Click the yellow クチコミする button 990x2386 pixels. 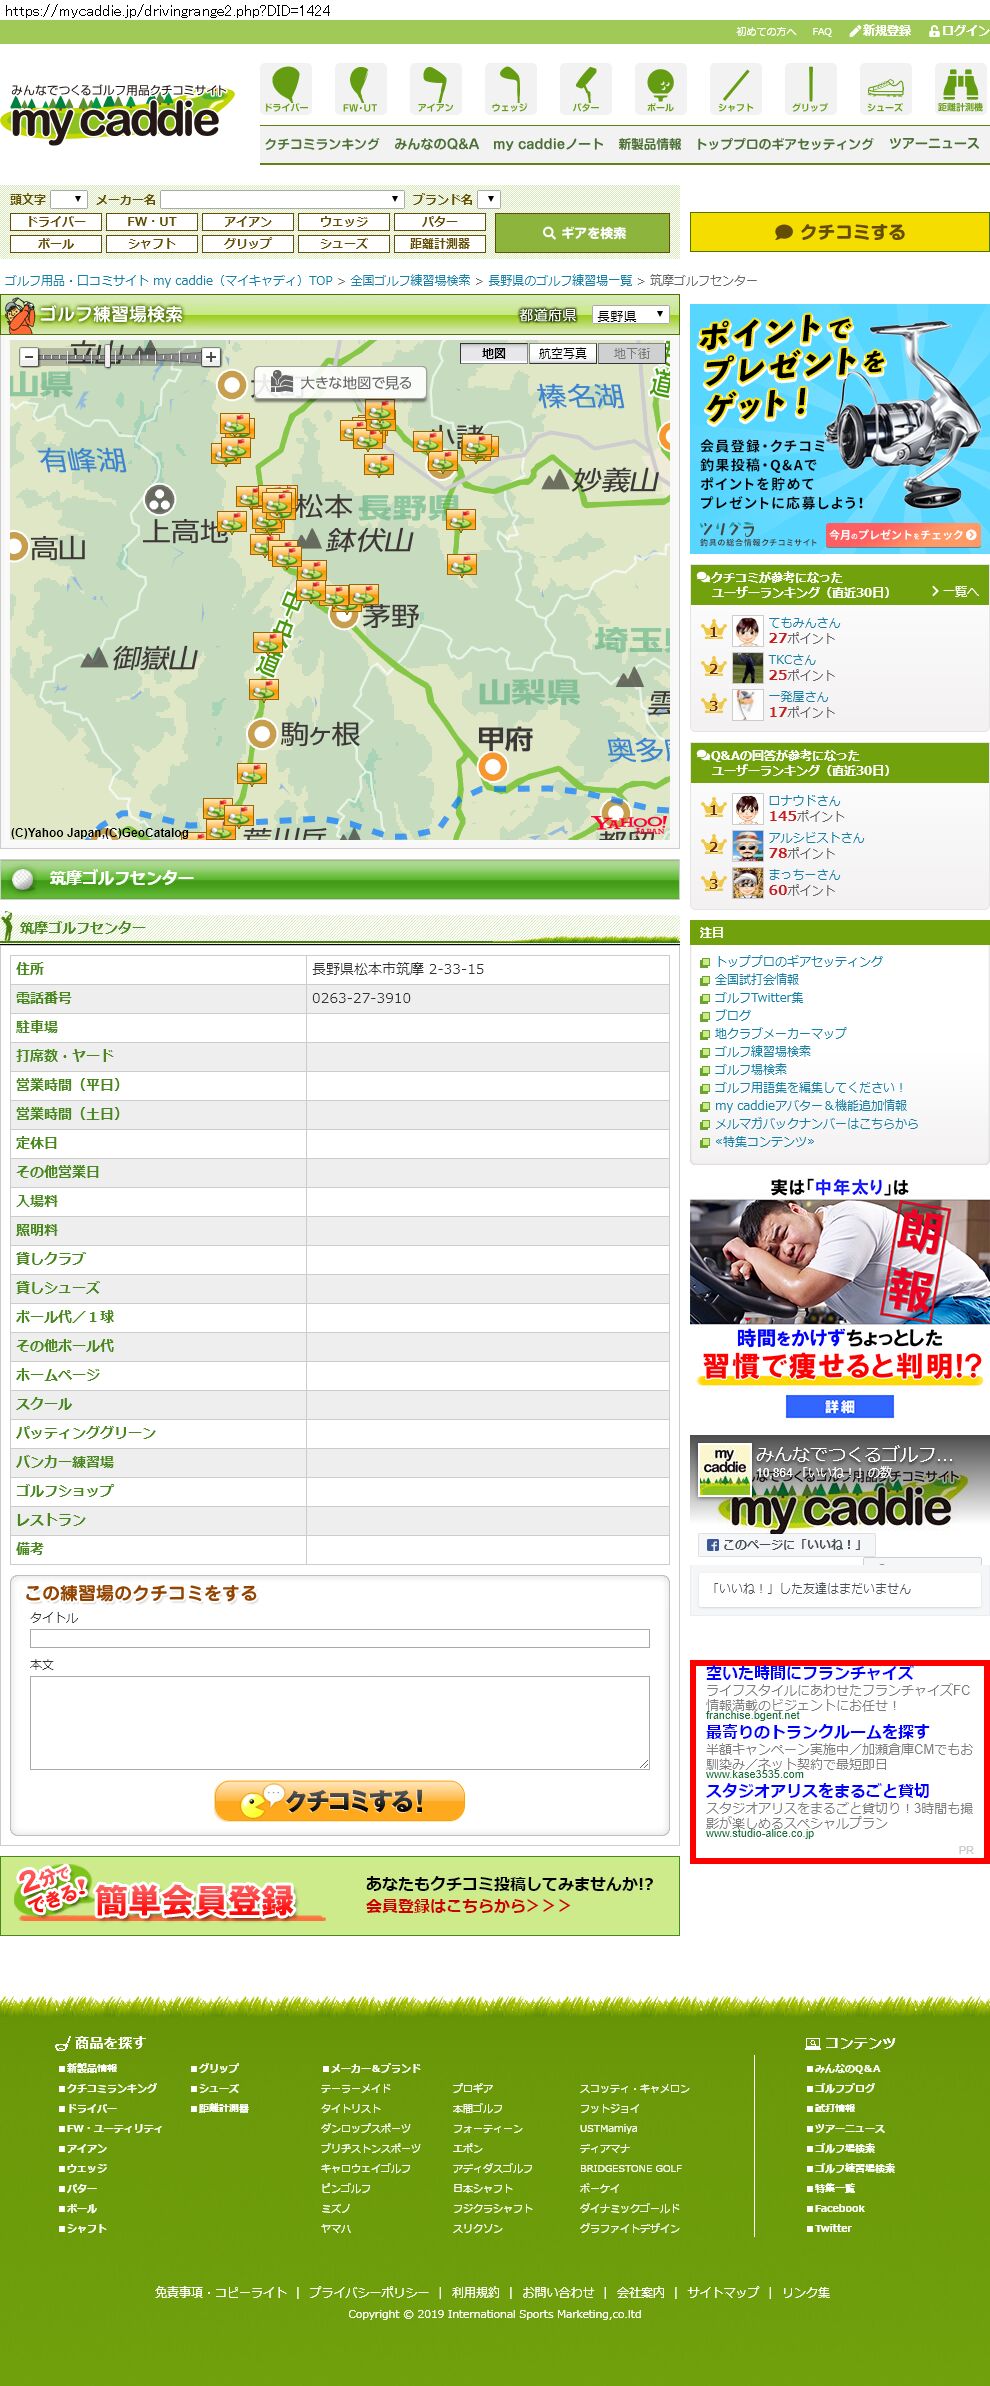click(x=839, y=232)
